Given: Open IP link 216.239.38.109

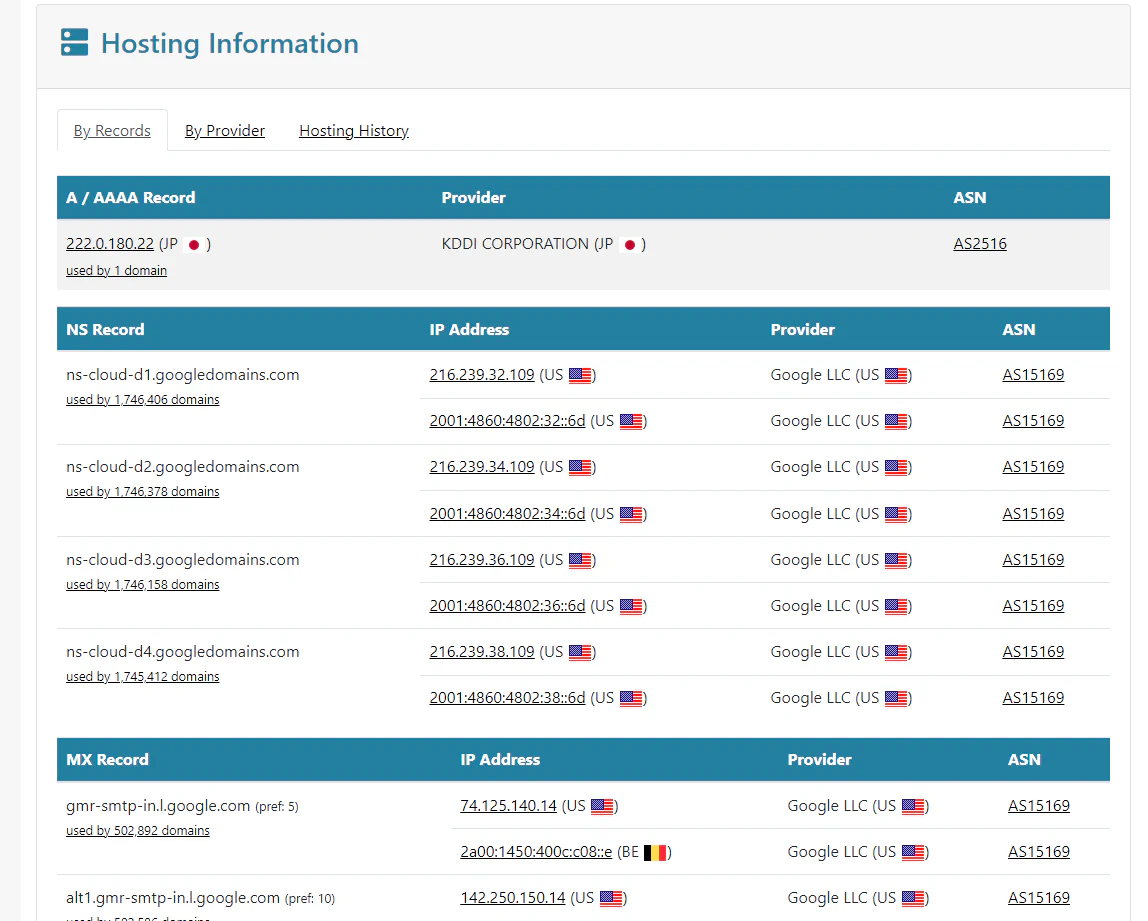Looking at the screenshot, I should [482, 652].
